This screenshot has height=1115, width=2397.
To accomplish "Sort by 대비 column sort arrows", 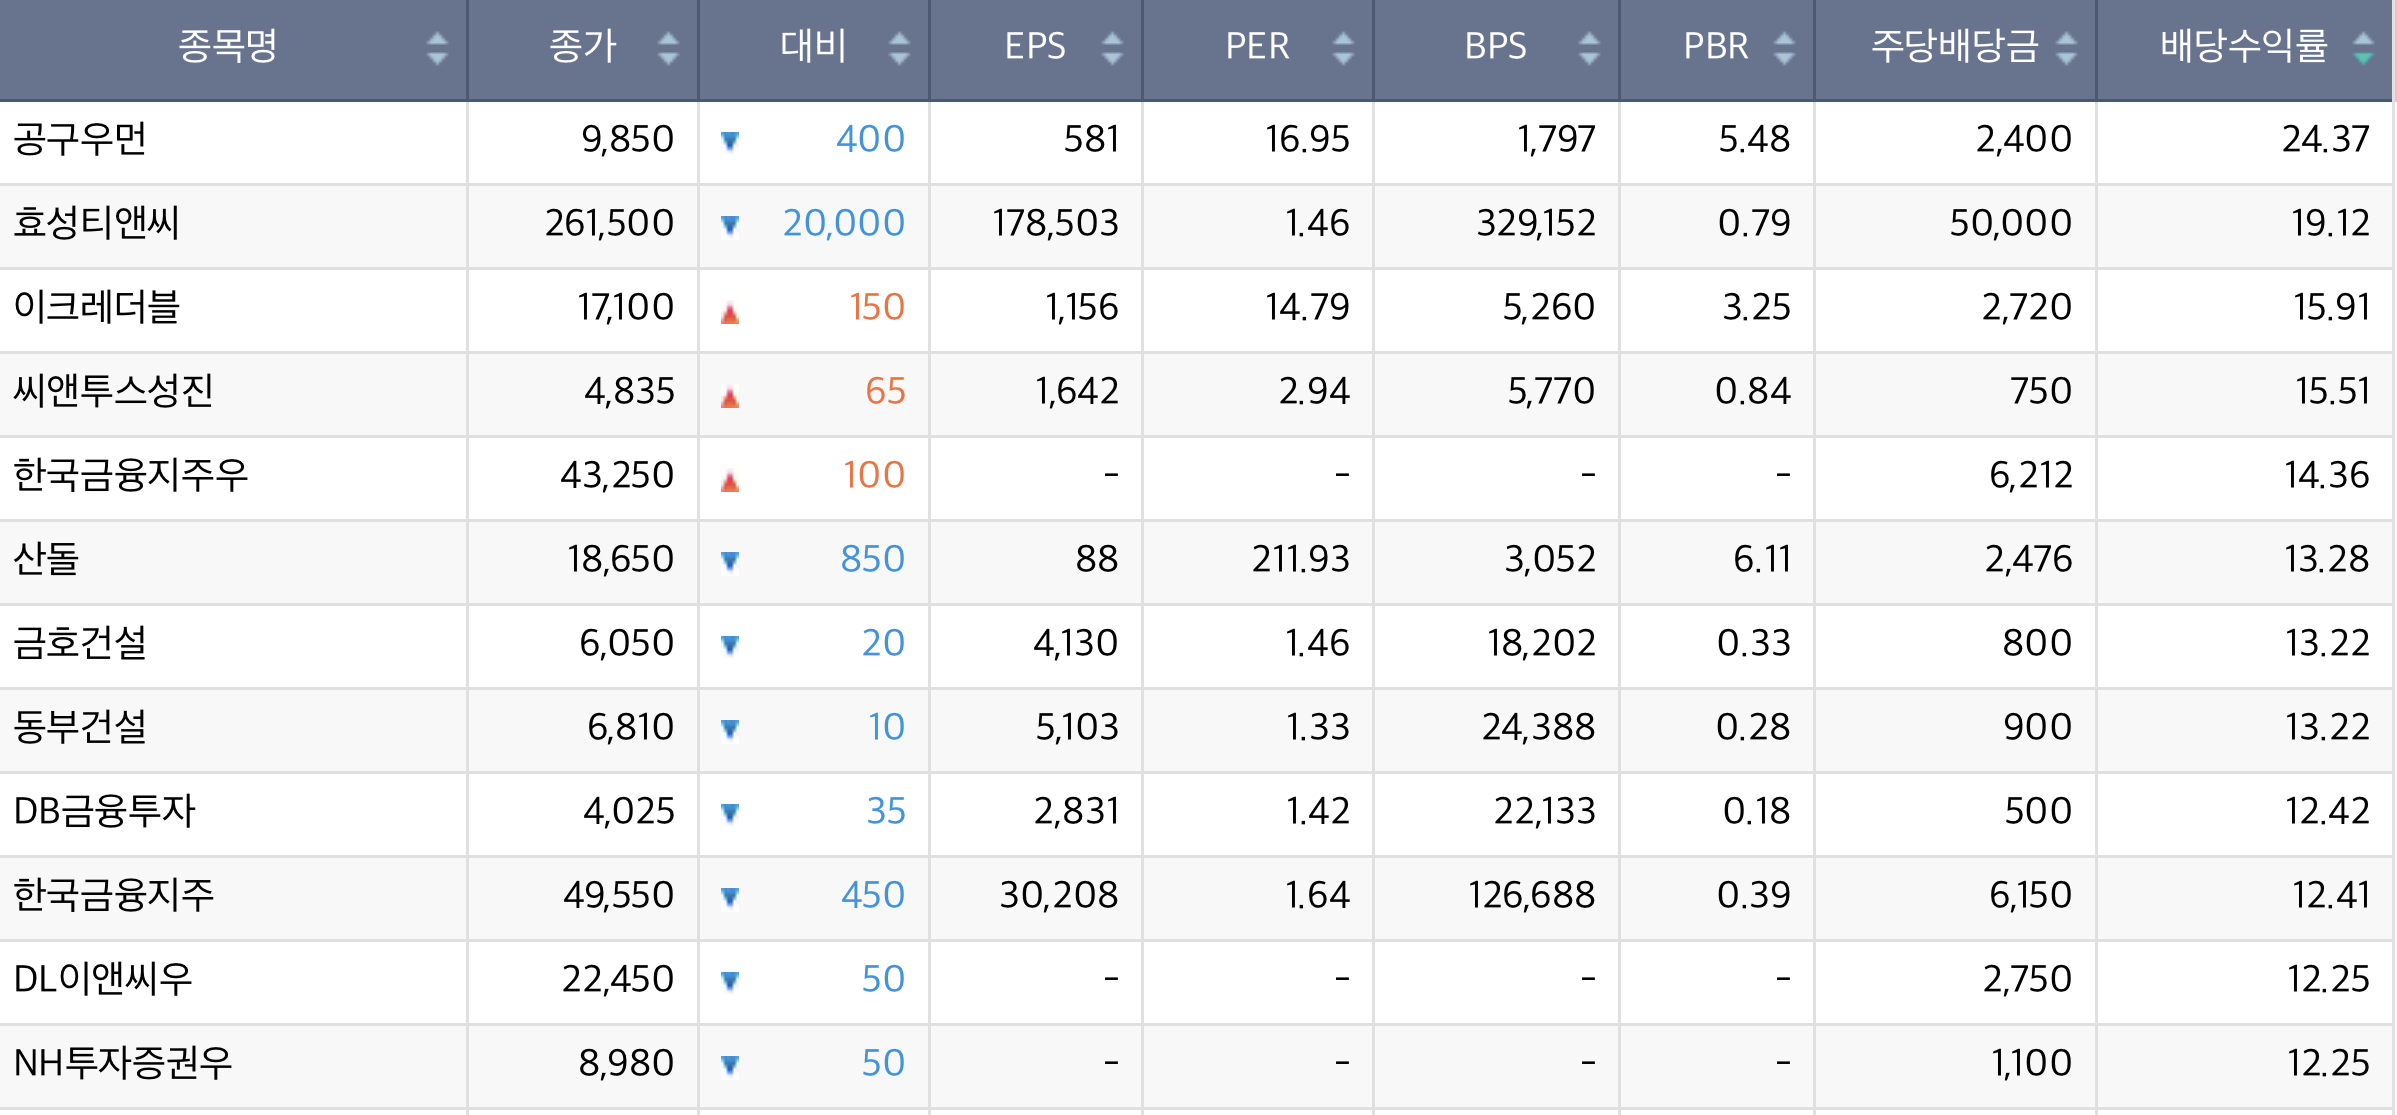I will pyautogui.click(x=899, y=48).
